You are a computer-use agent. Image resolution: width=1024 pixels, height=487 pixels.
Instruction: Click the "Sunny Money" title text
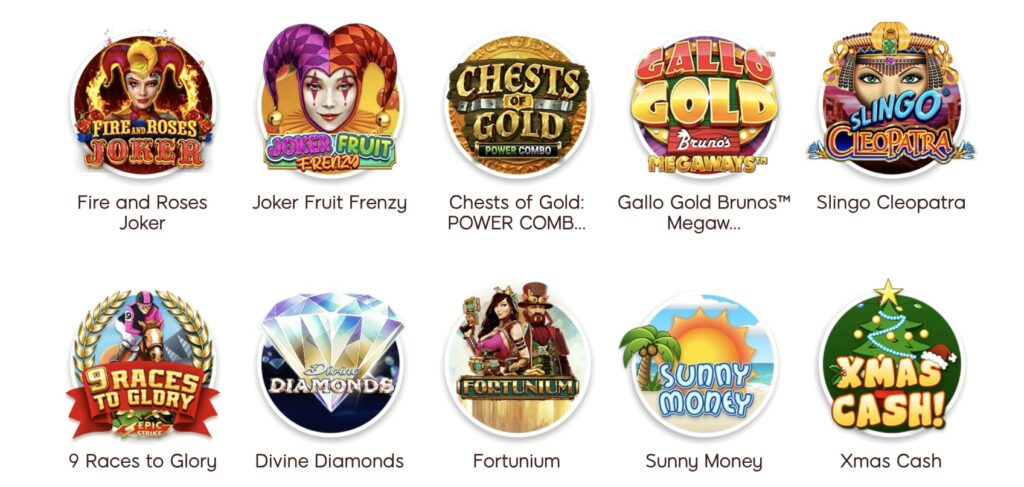[x=704, y=462]
